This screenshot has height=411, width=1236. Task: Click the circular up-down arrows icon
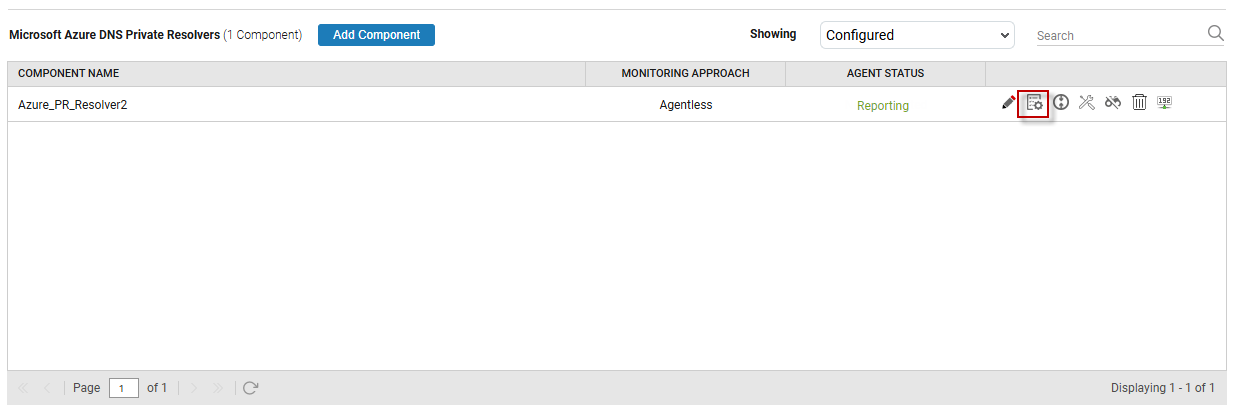(1061, 103)
